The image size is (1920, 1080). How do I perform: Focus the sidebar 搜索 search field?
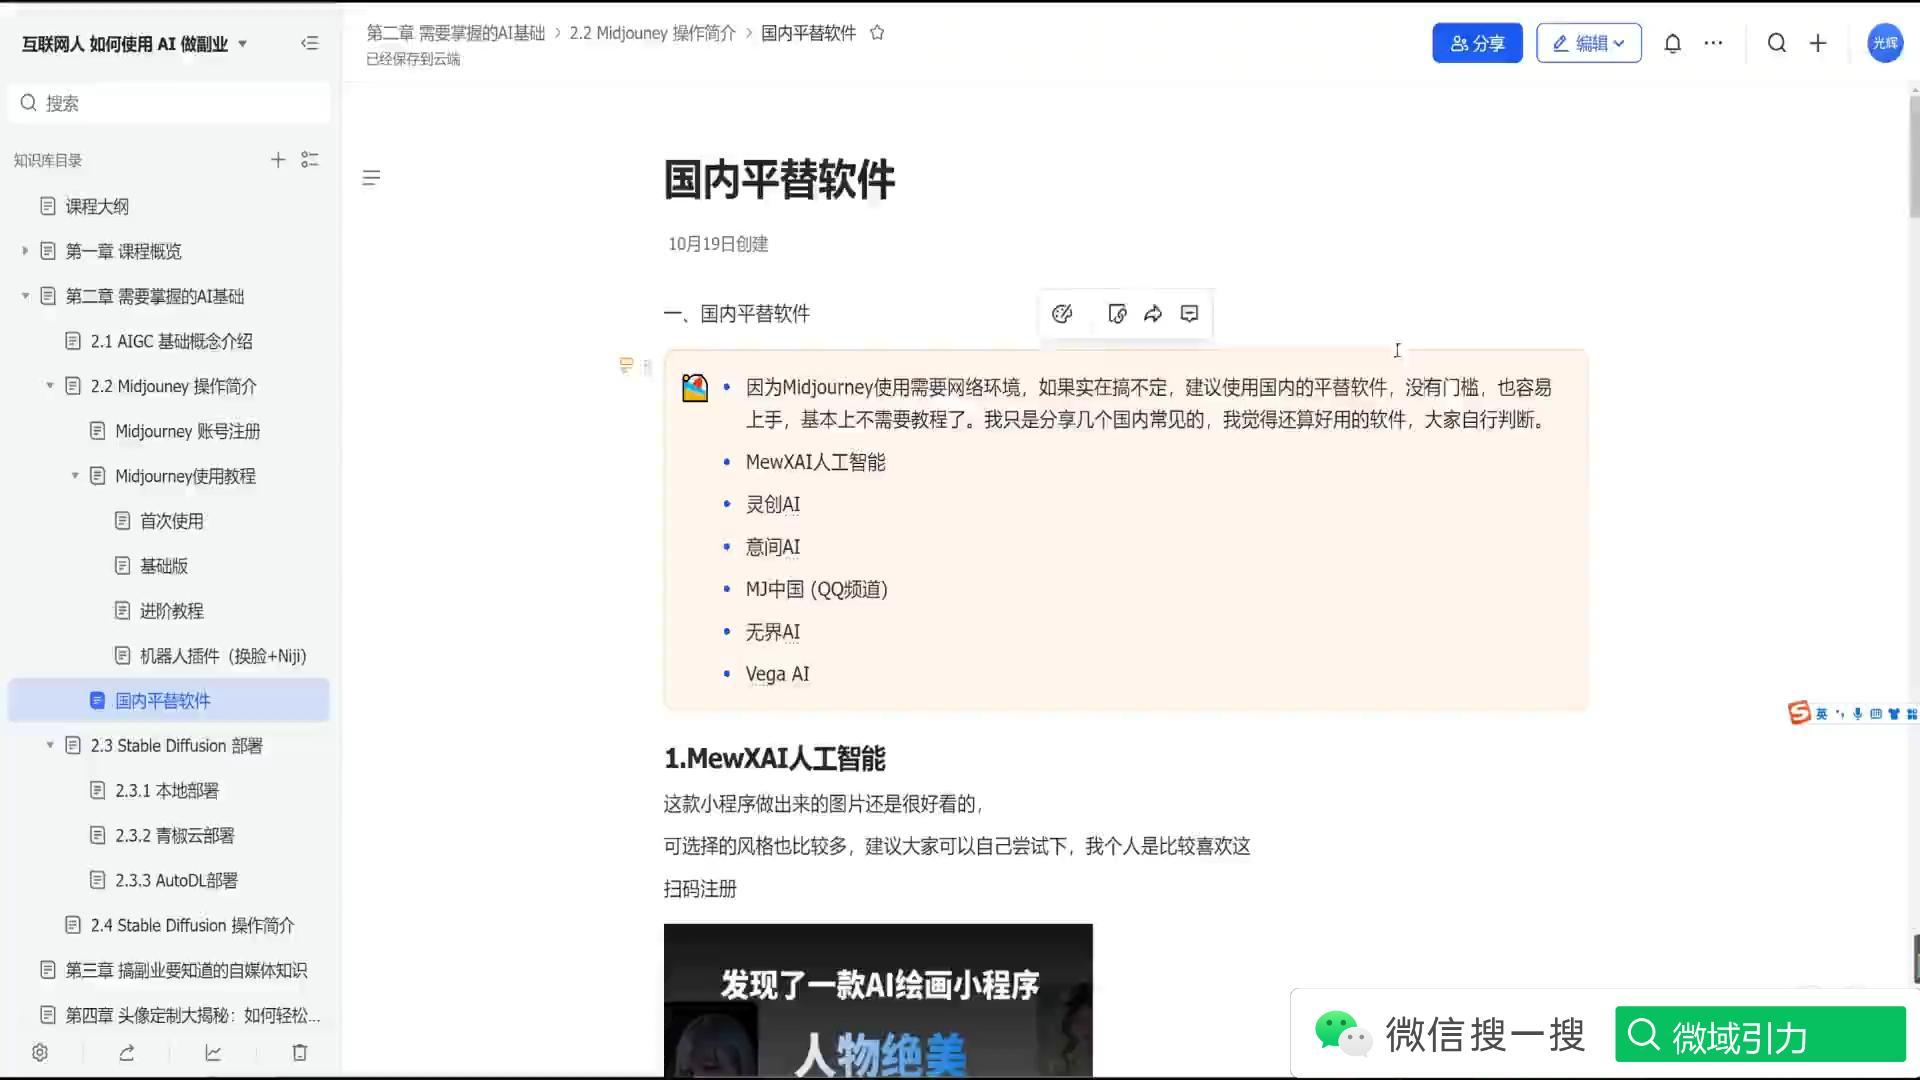coord(168,103)
